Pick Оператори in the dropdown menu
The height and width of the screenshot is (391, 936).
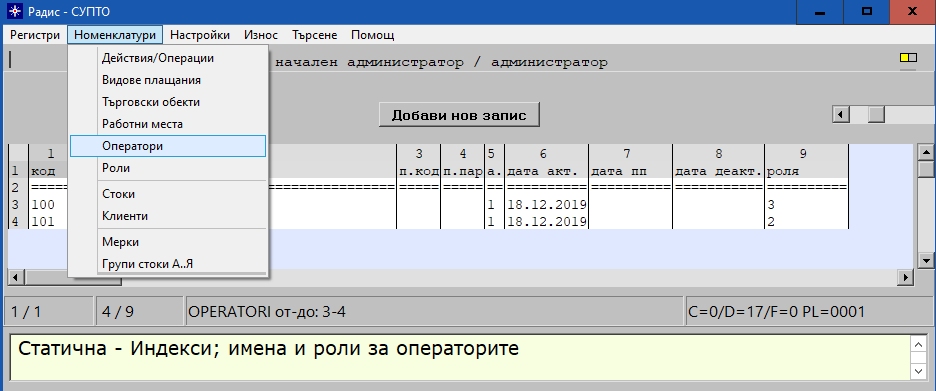168,146
